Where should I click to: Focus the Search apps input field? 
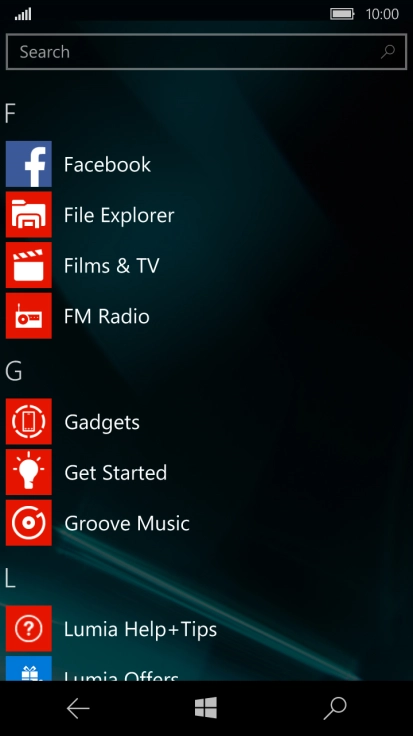[206, 52]
